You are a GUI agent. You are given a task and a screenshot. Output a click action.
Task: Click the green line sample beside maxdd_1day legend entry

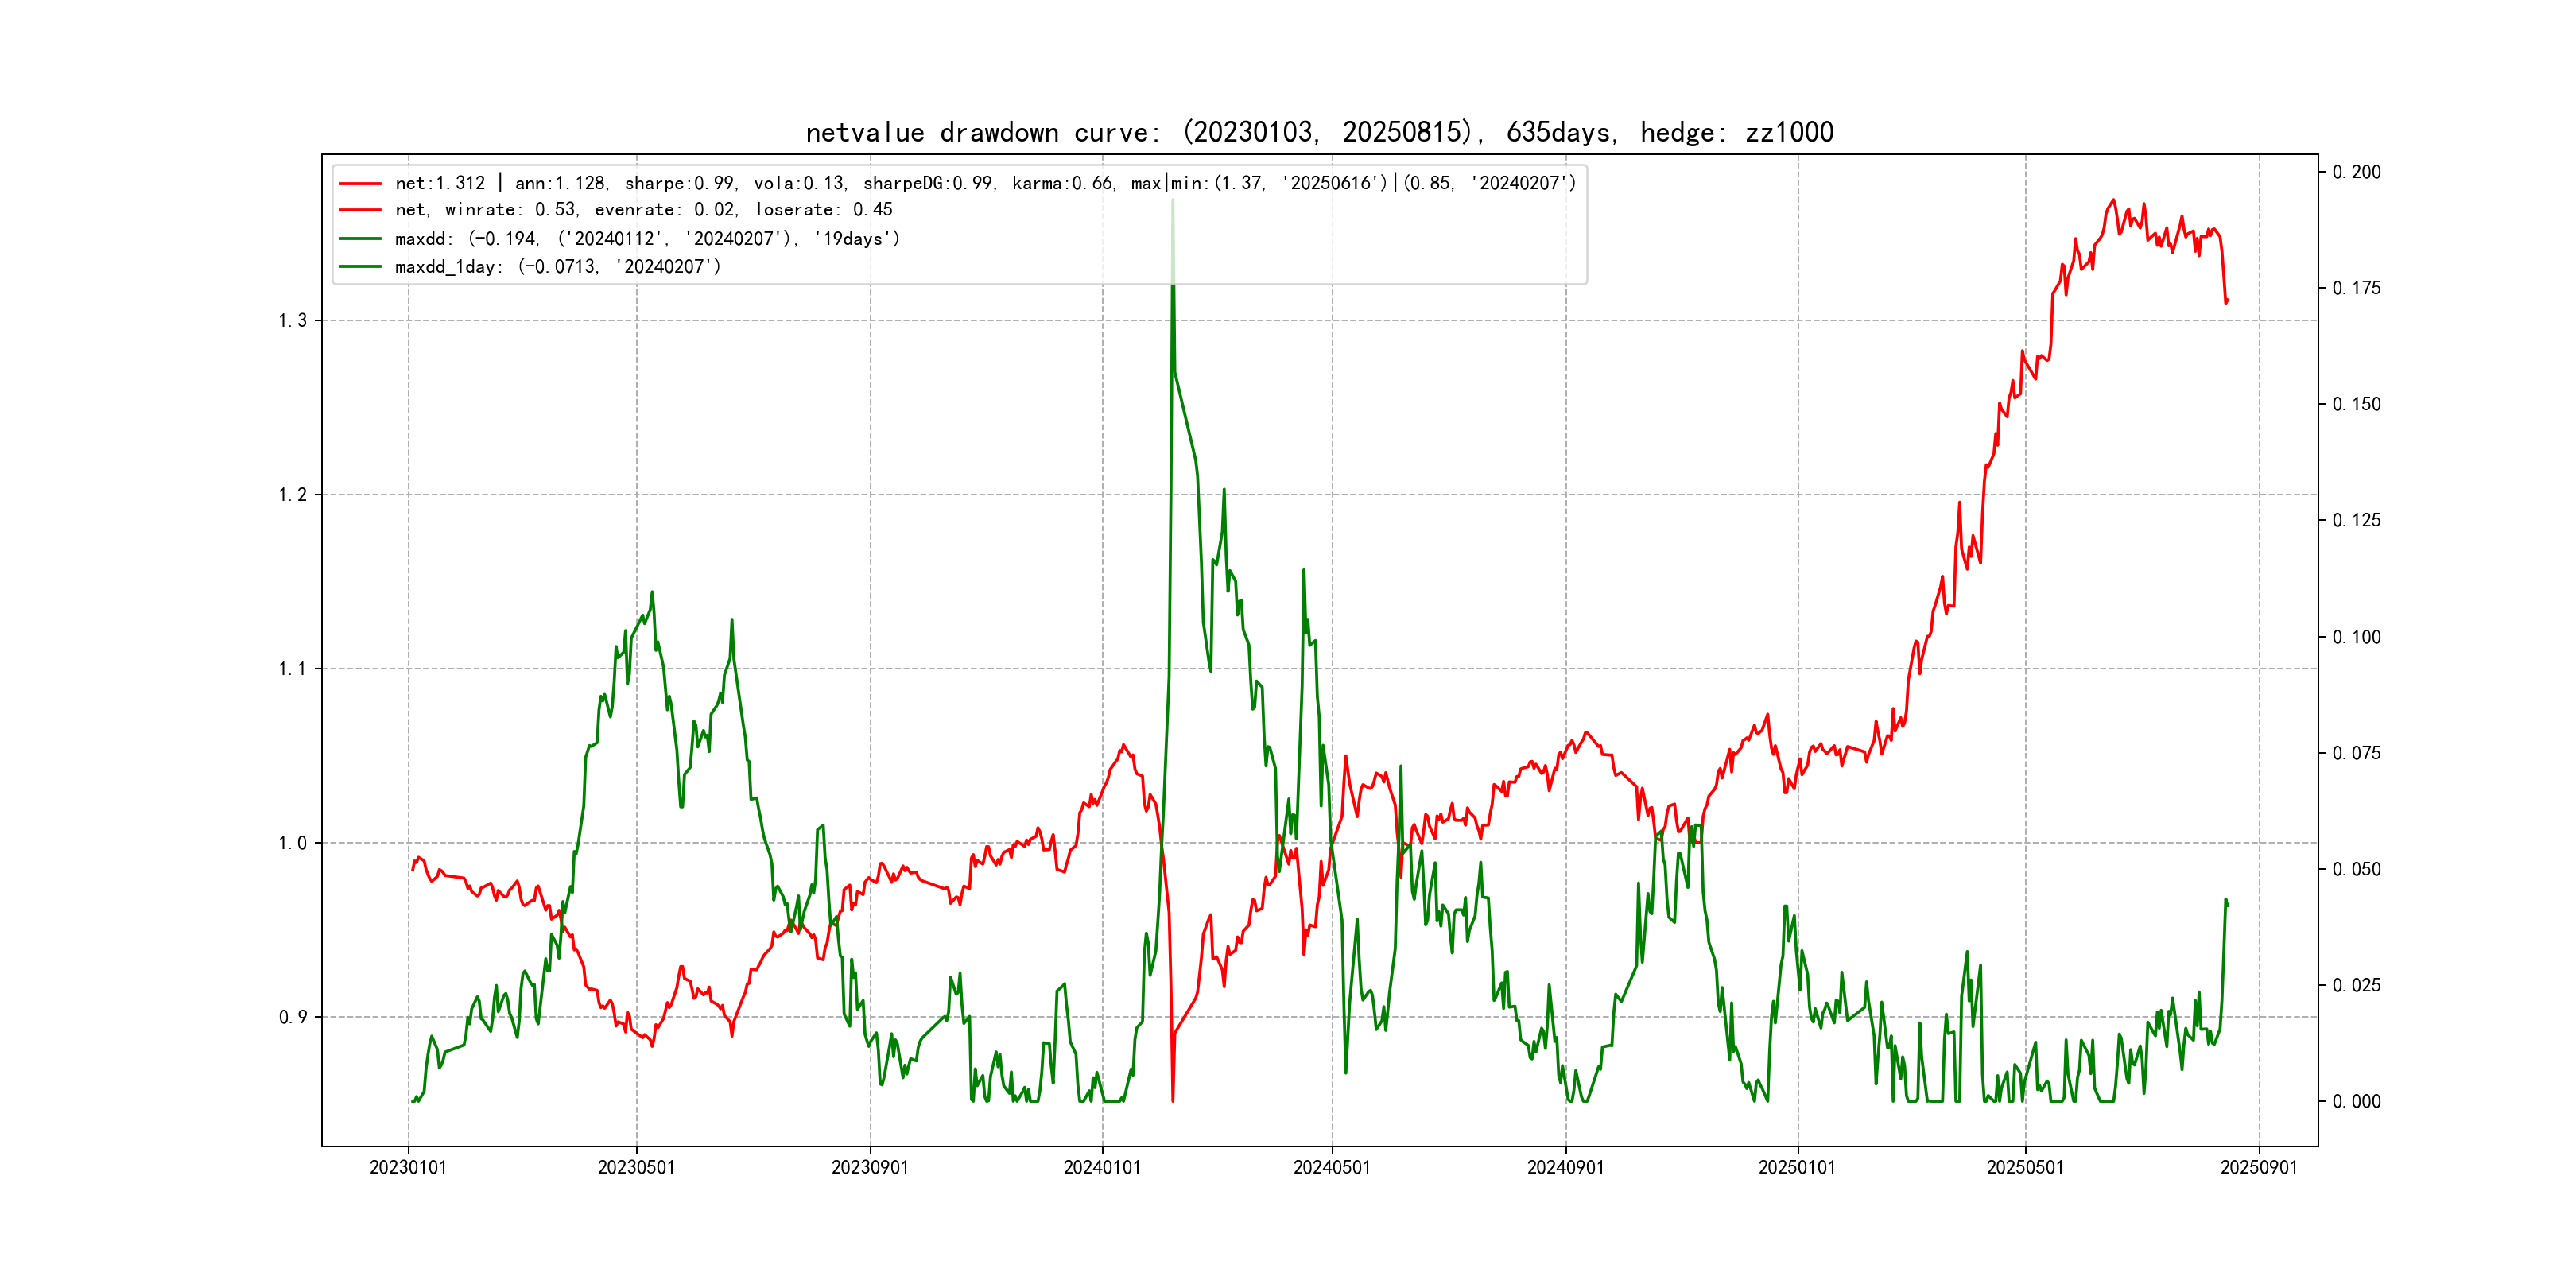pyautogui.click(x=360, y=267)
